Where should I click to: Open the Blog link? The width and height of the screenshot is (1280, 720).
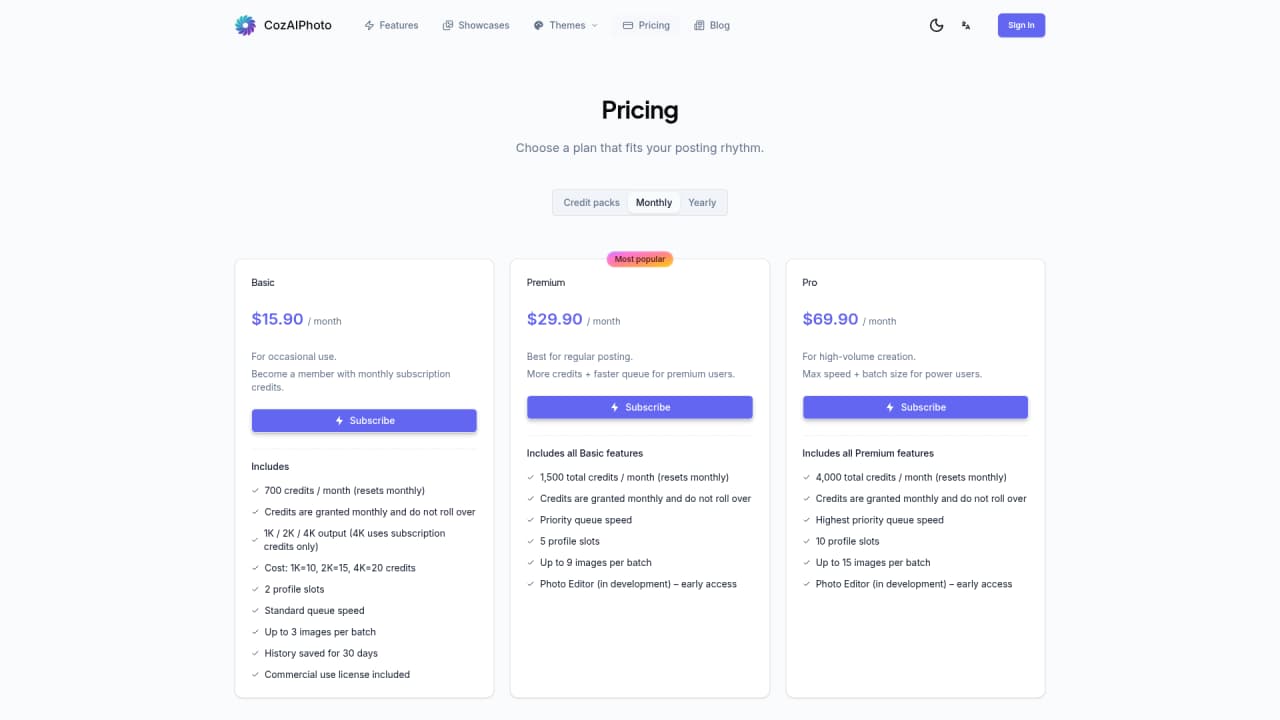click(x=712, y=25)
